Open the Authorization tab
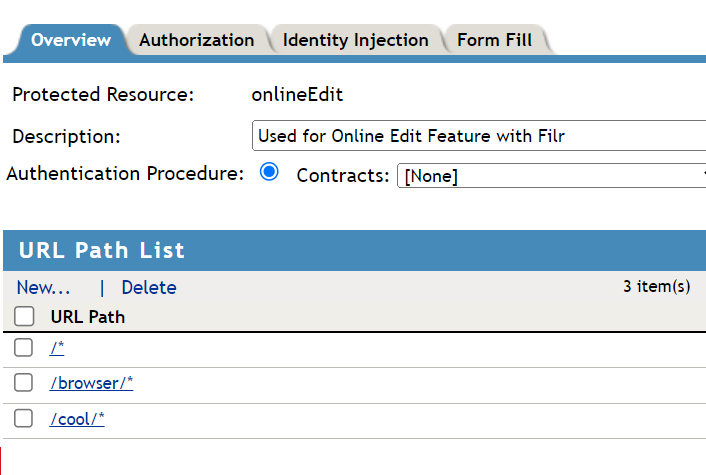This screenshot has height=475, width=706. click(196, 40)
